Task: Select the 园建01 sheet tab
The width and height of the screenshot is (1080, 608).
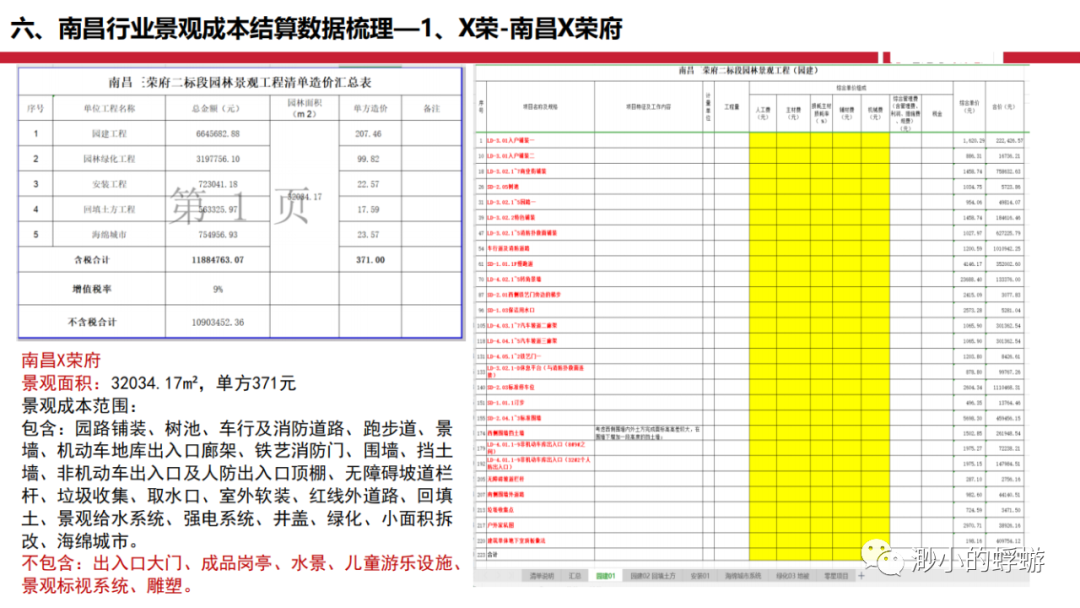Action: (x=605, y=576)
